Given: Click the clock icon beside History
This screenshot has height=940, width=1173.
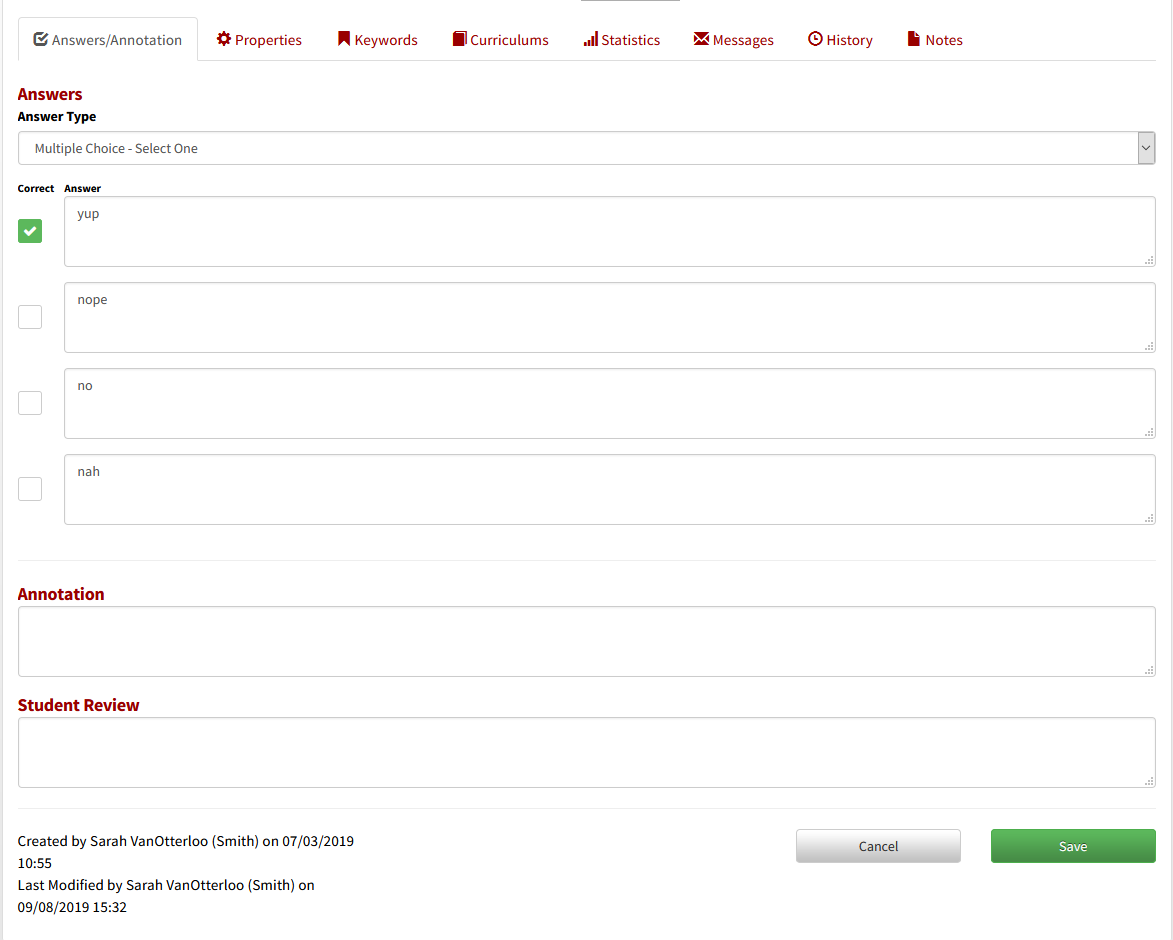Looking at the screenshot, I should [x=815, y=39].
